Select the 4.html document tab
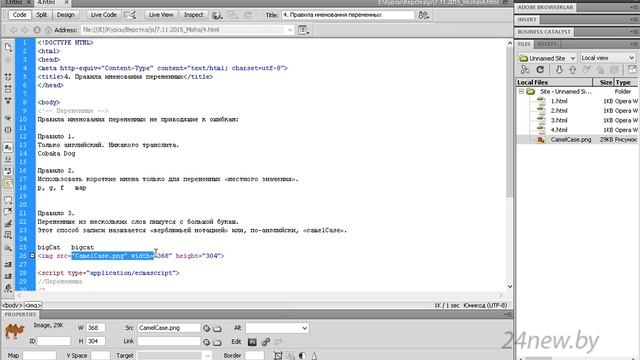This screenshot has width=640, height=360. (46, 2)
